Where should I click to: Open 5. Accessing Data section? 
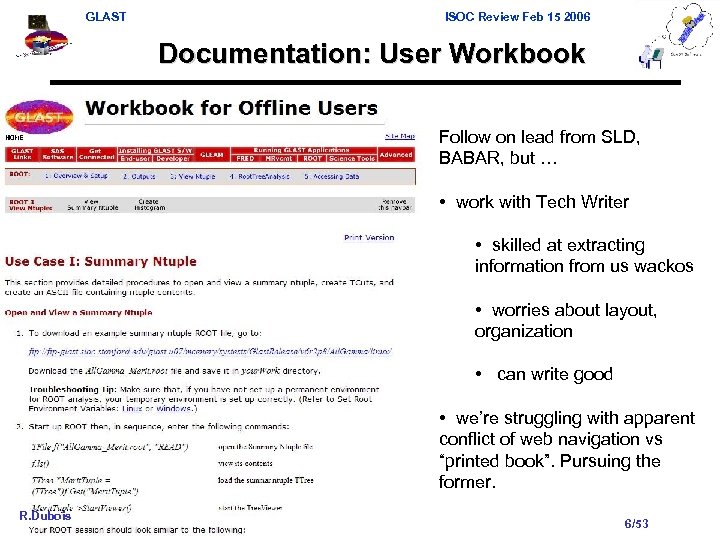click(332, 176)
